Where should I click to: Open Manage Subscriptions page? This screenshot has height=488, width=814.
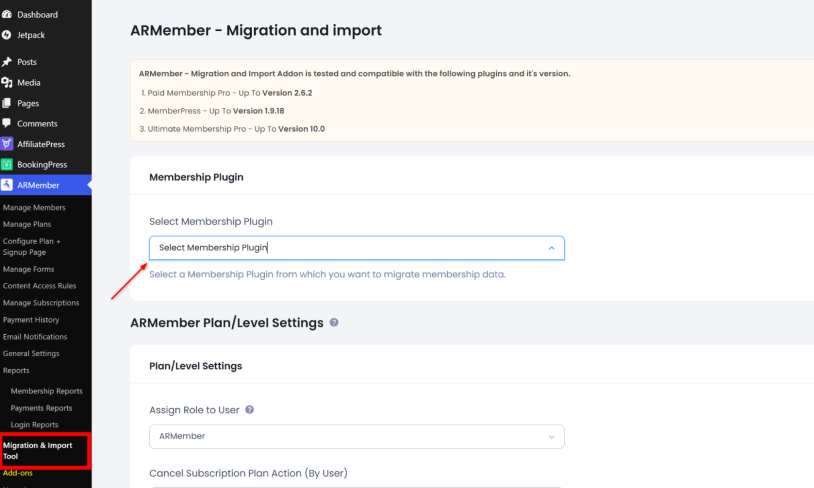[41, 303]
